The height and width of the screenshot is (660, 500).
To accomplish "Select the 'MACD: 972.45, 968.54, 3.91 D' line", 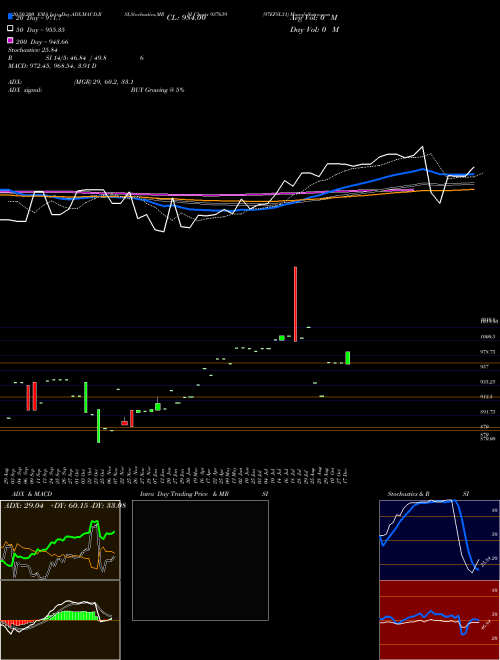I will (x=53, y=66).
